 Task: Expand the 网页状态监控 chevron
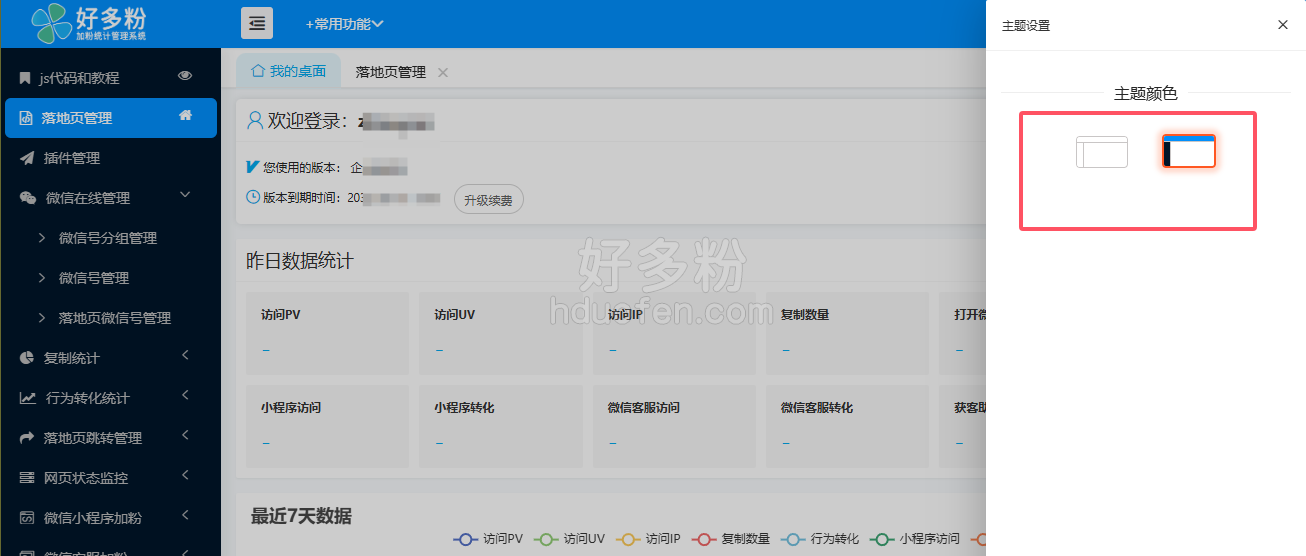tap(185, 476)
